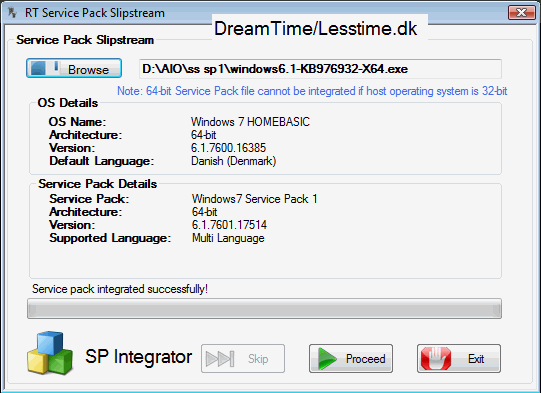Click the 'Danish (Denmark)' language value
This screenshot has width=541, height=393.
234,161
